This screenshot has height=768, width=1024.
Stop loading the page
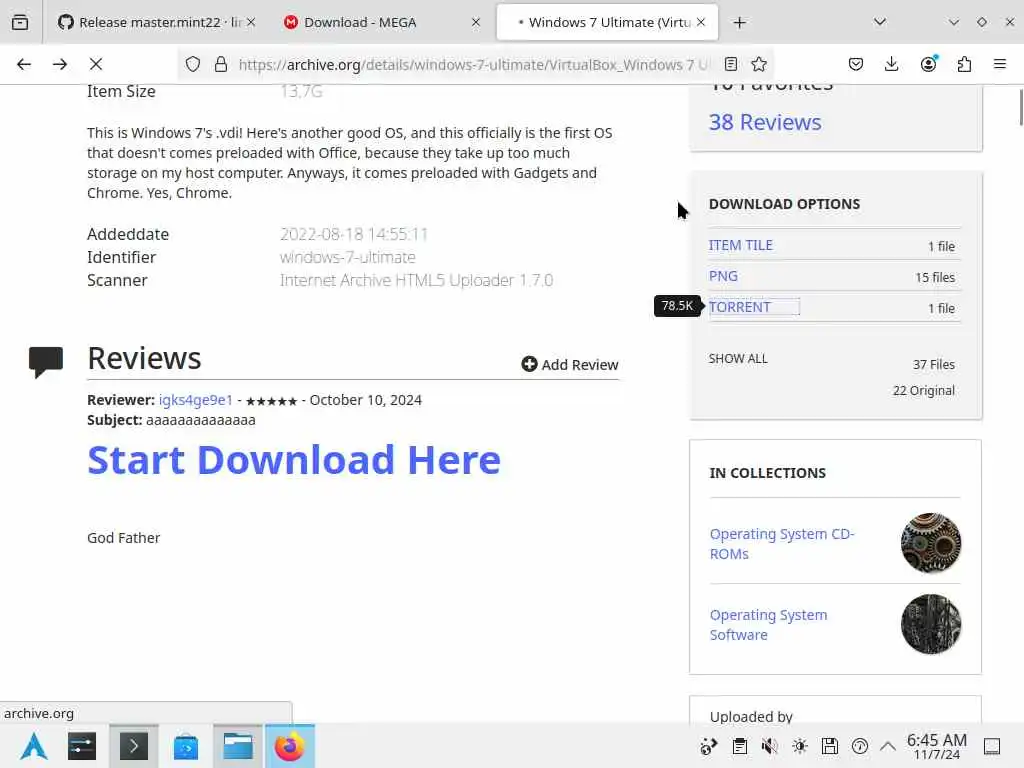tap(96, 64)
